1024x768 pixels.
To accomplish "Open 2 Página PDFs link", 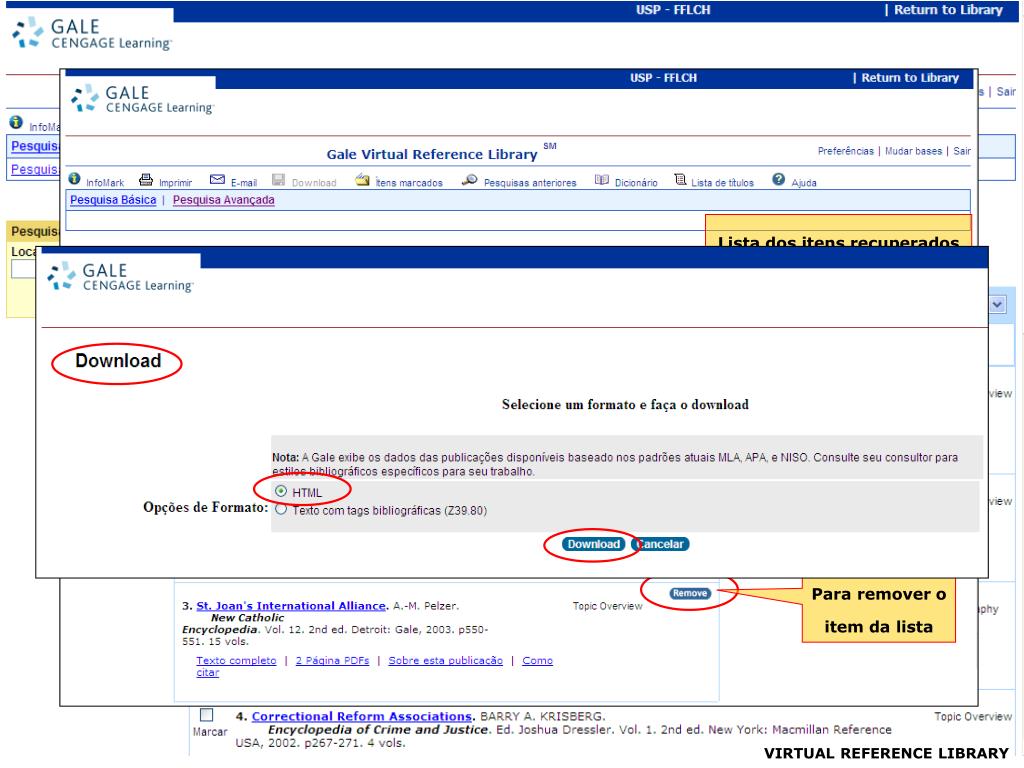I will (x=332, y=660).
